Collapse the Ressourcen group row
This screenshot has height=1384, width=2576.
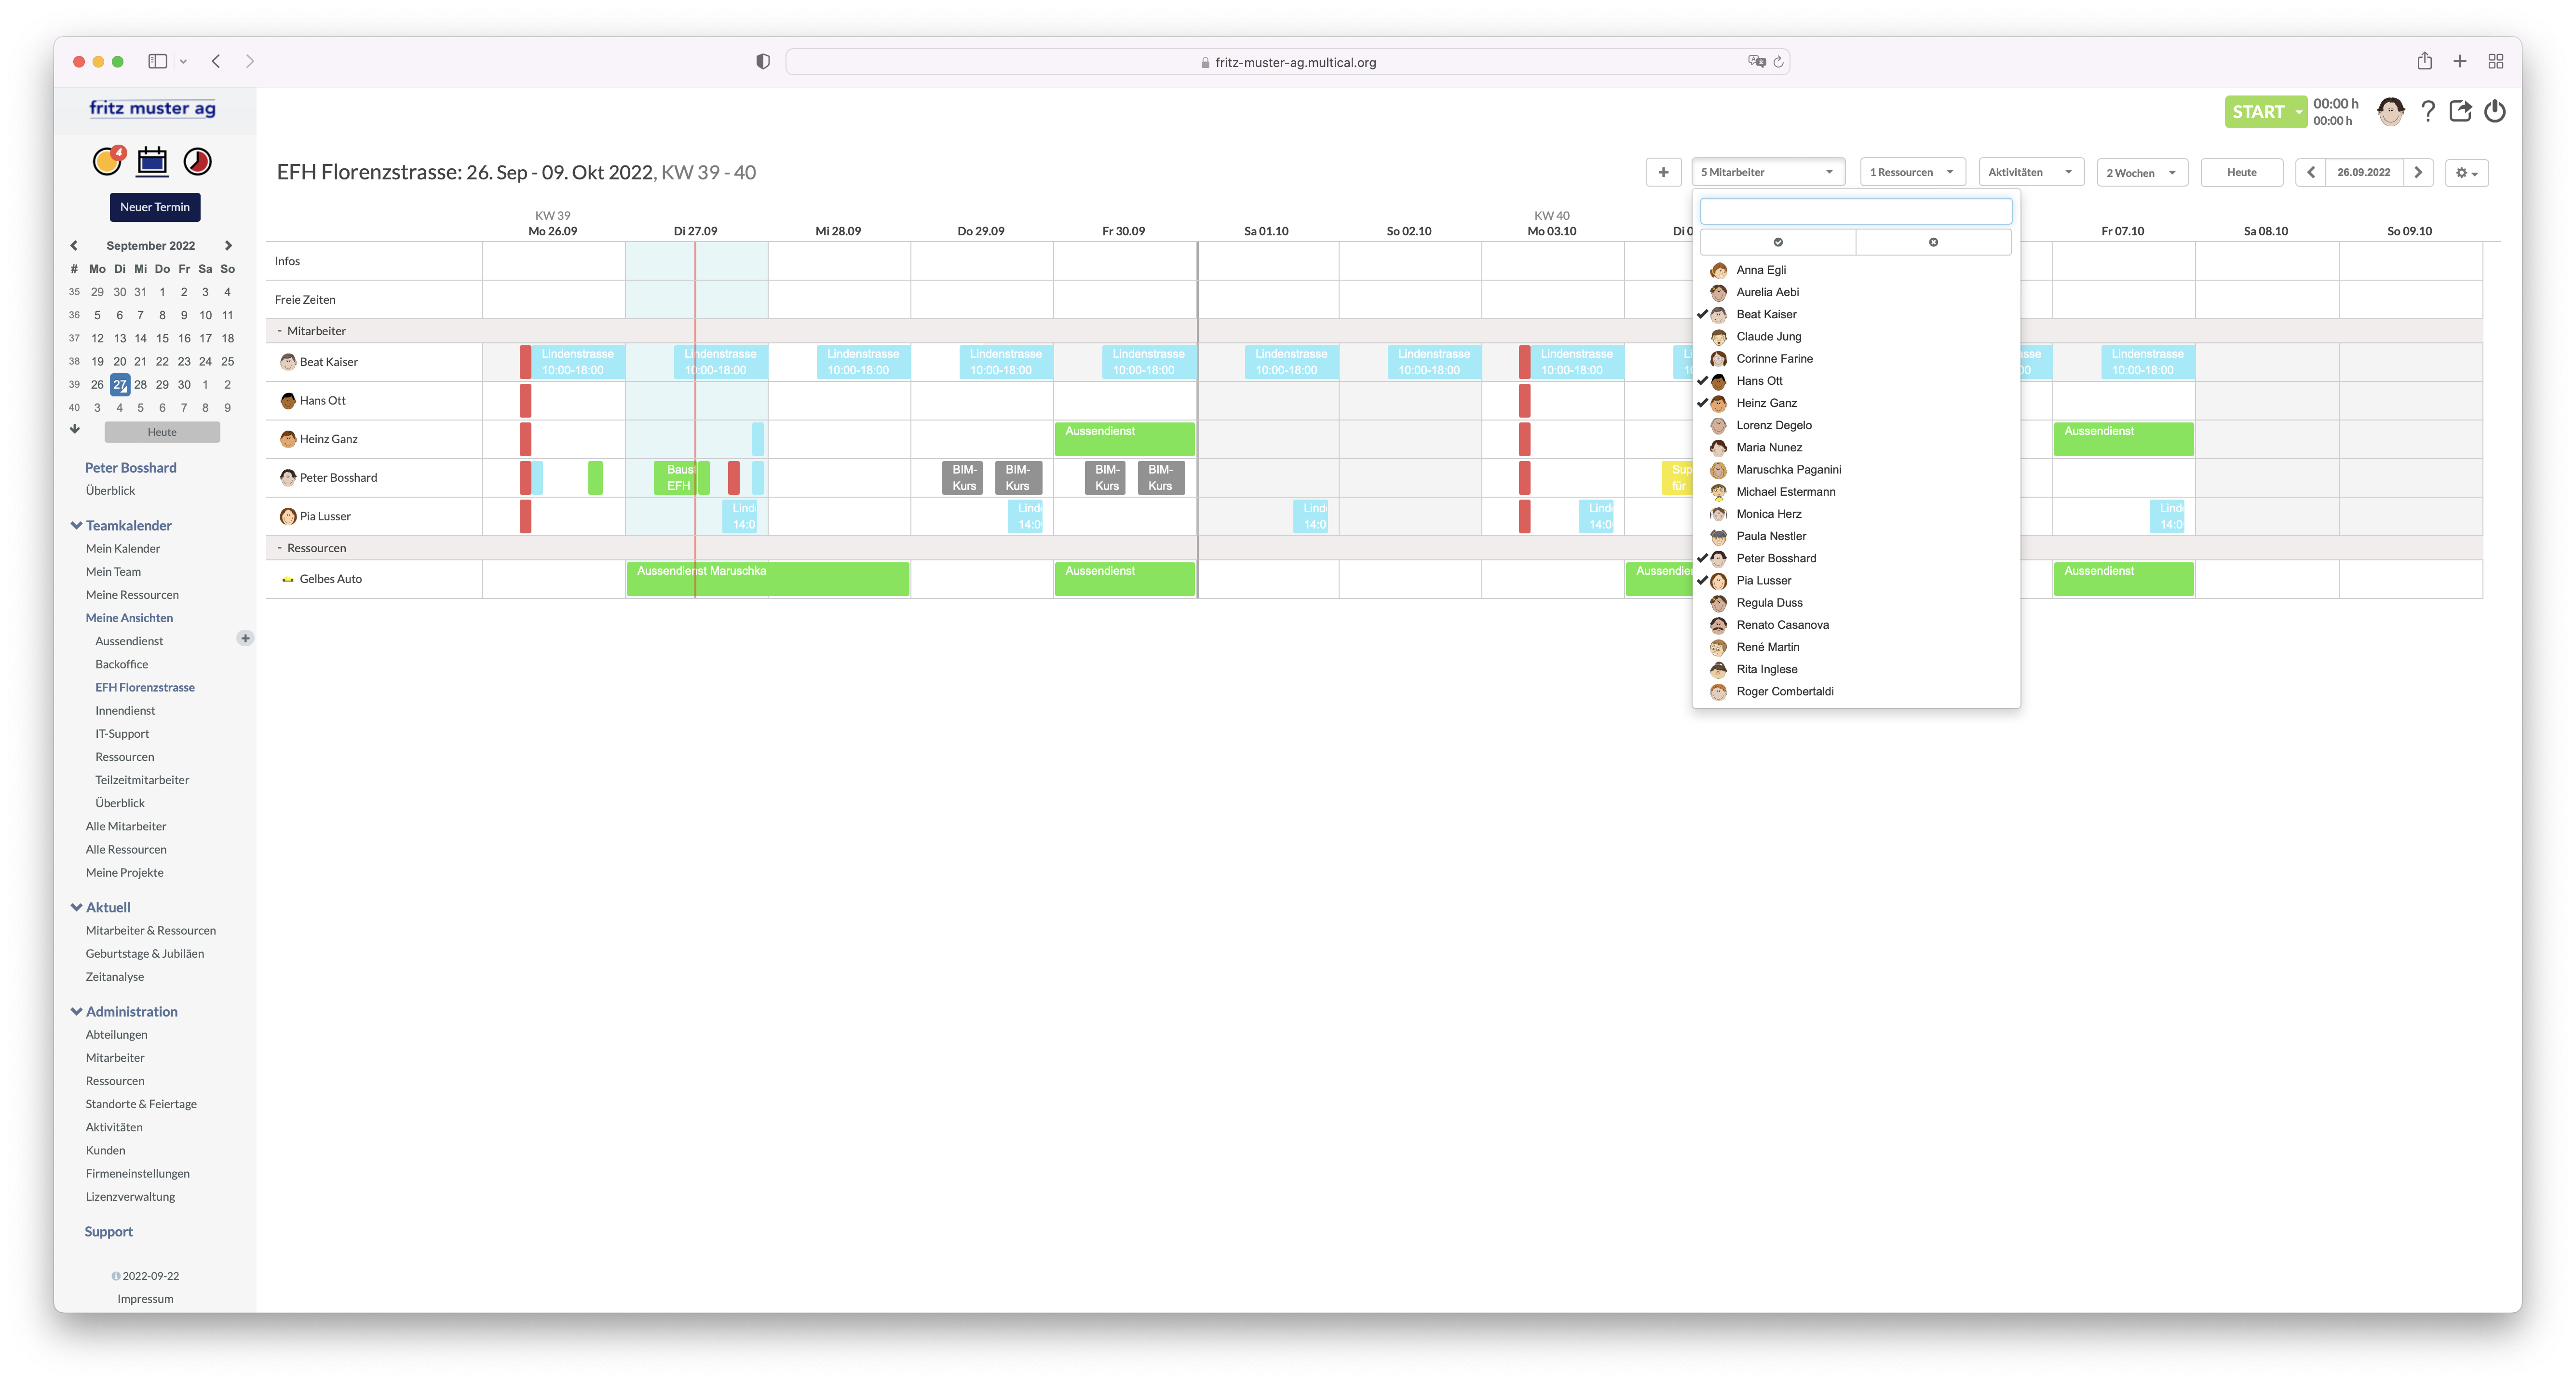(280, 548)
